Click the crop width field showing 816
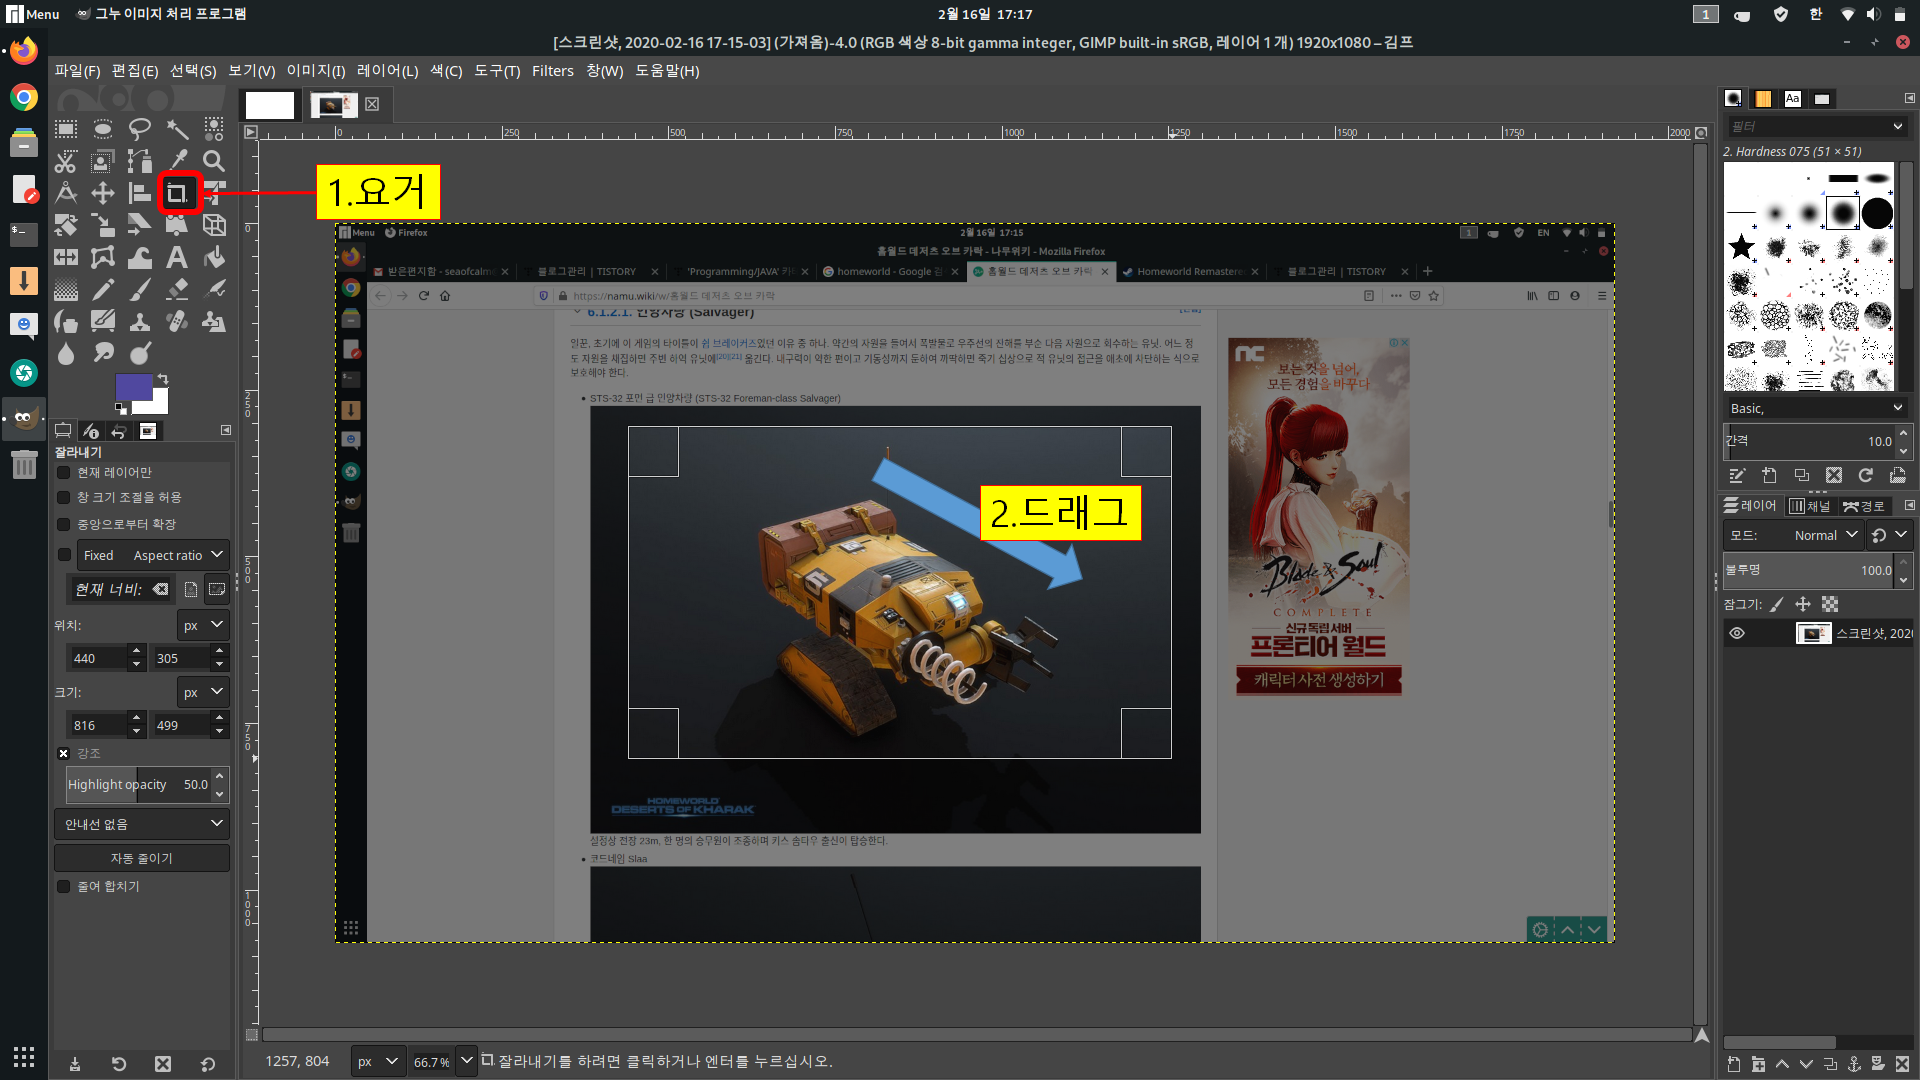Image resolution: width=1920 pixels, height=1080 pixels. (x=98, y=725)
